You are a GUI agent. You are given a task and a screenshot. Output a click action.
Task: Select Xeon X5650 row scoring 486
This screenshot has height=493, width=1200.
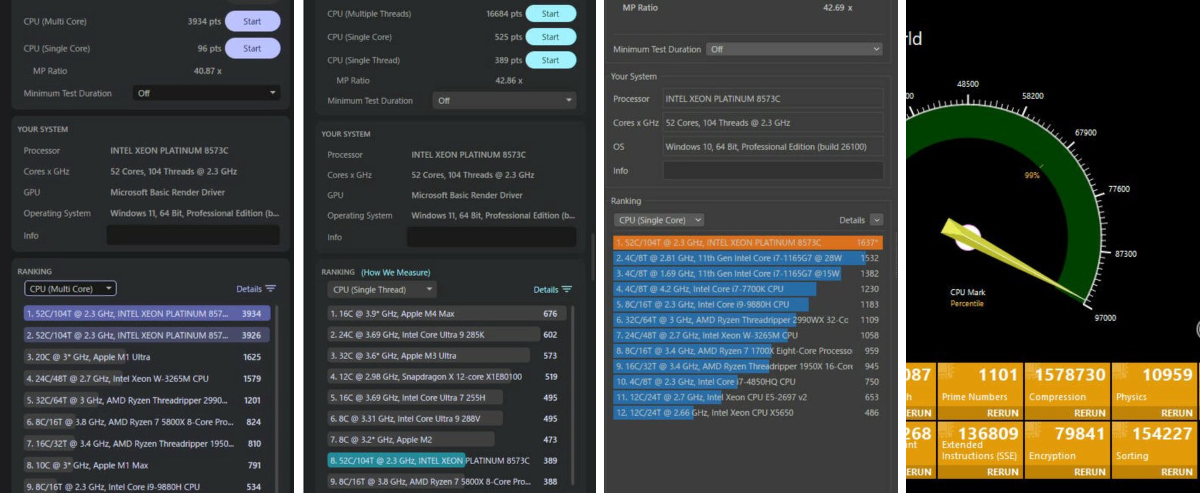click(749, 413)
